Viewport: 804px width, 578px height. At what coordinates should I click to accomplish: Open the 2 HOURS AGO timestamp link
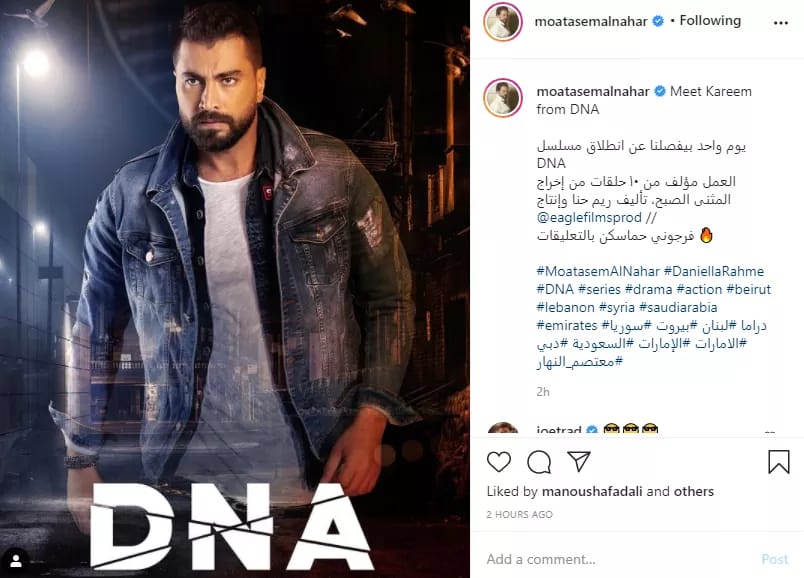519,514
